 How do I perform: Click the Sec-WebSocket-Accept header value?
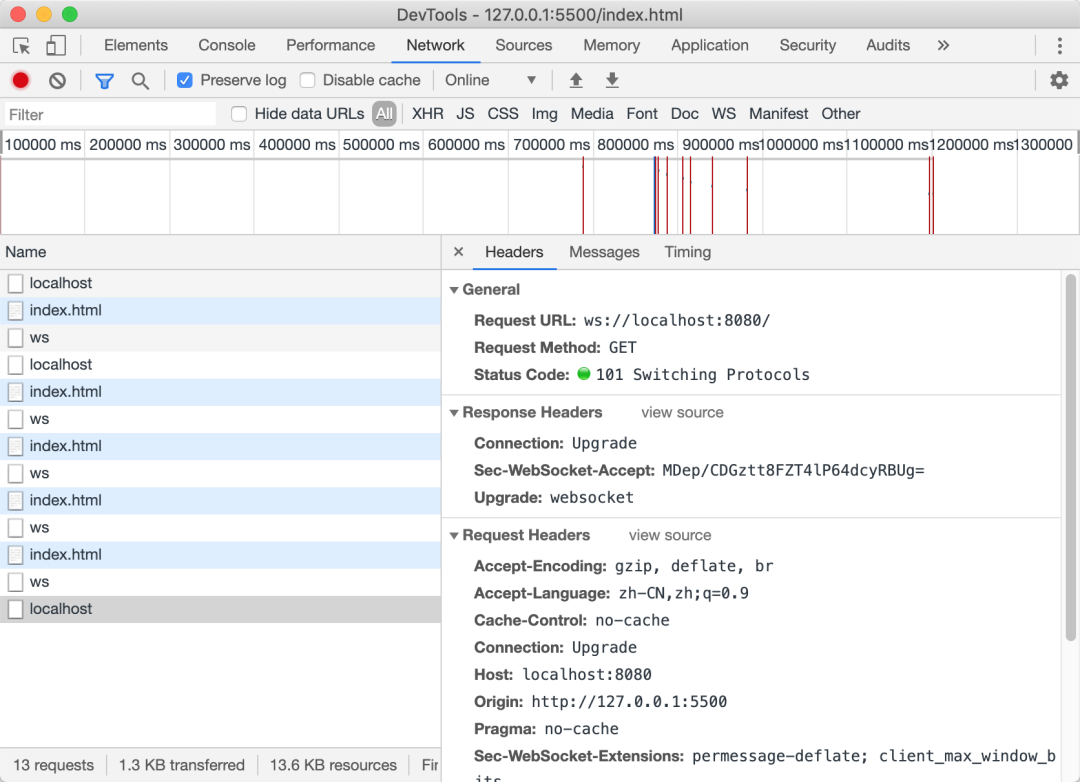(793, 471)
